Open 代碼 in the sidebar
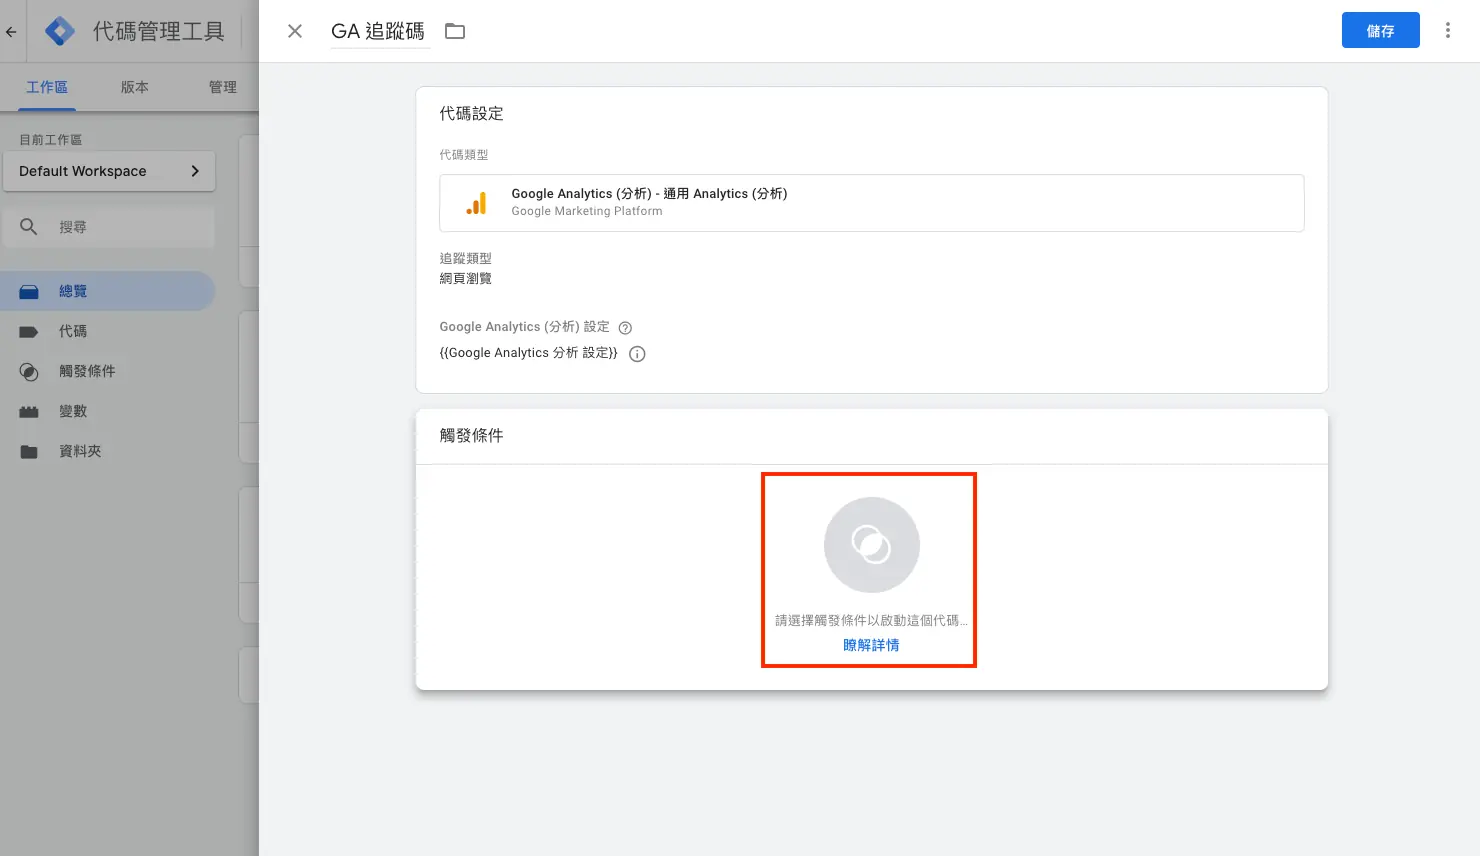The image size is (1480, 856). coord(108,331)
